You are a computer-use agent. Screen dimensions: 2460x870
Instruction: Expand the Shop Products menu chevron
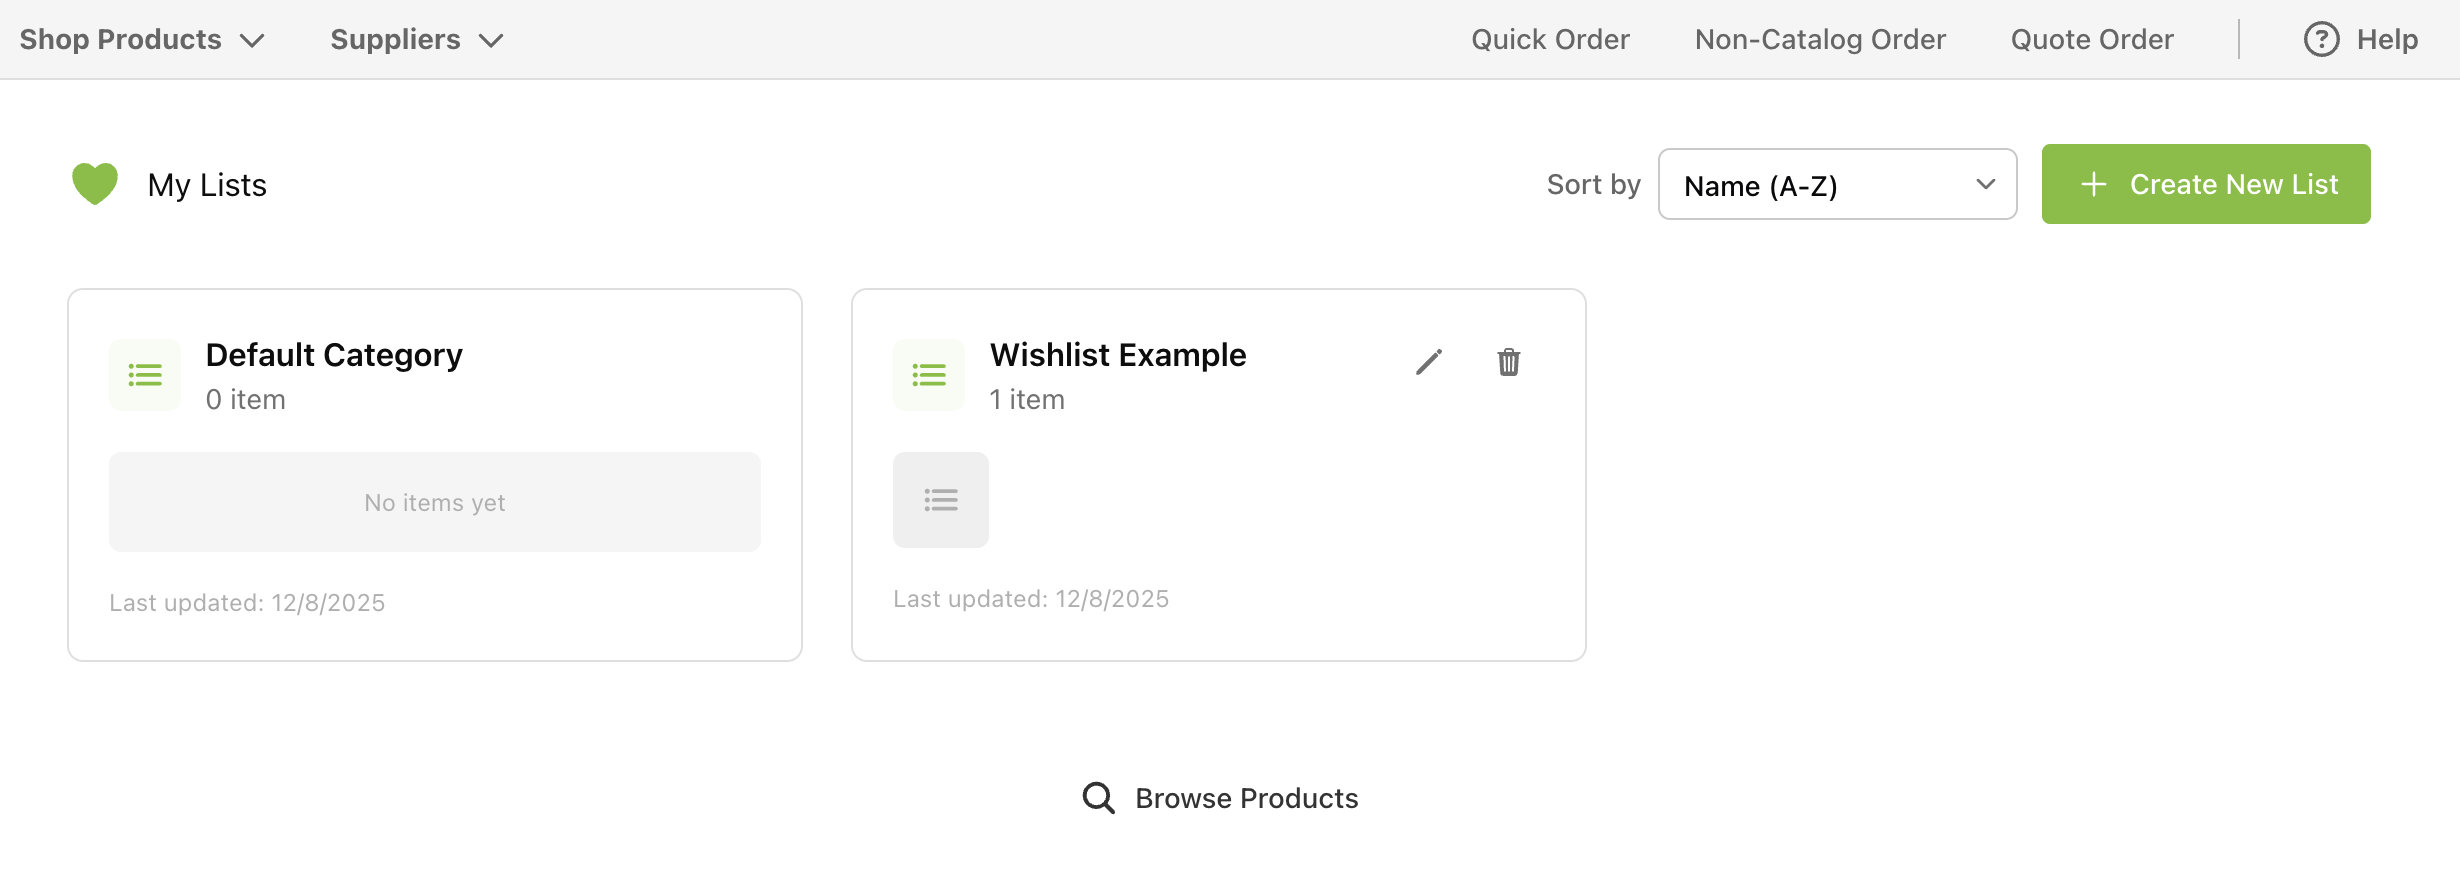(252, 41)
